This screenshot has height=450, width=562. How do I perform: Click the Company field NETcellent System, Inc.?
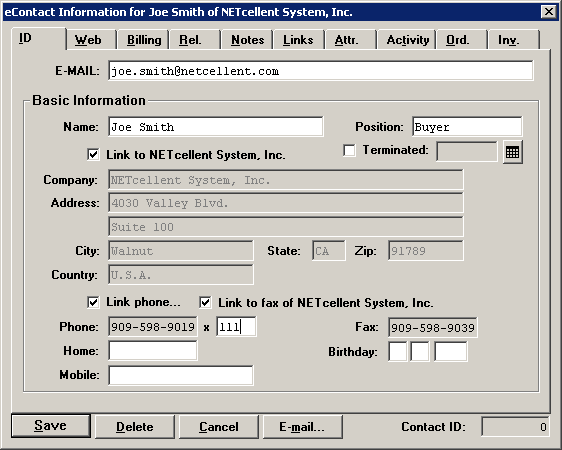click(x=286, y=180)
